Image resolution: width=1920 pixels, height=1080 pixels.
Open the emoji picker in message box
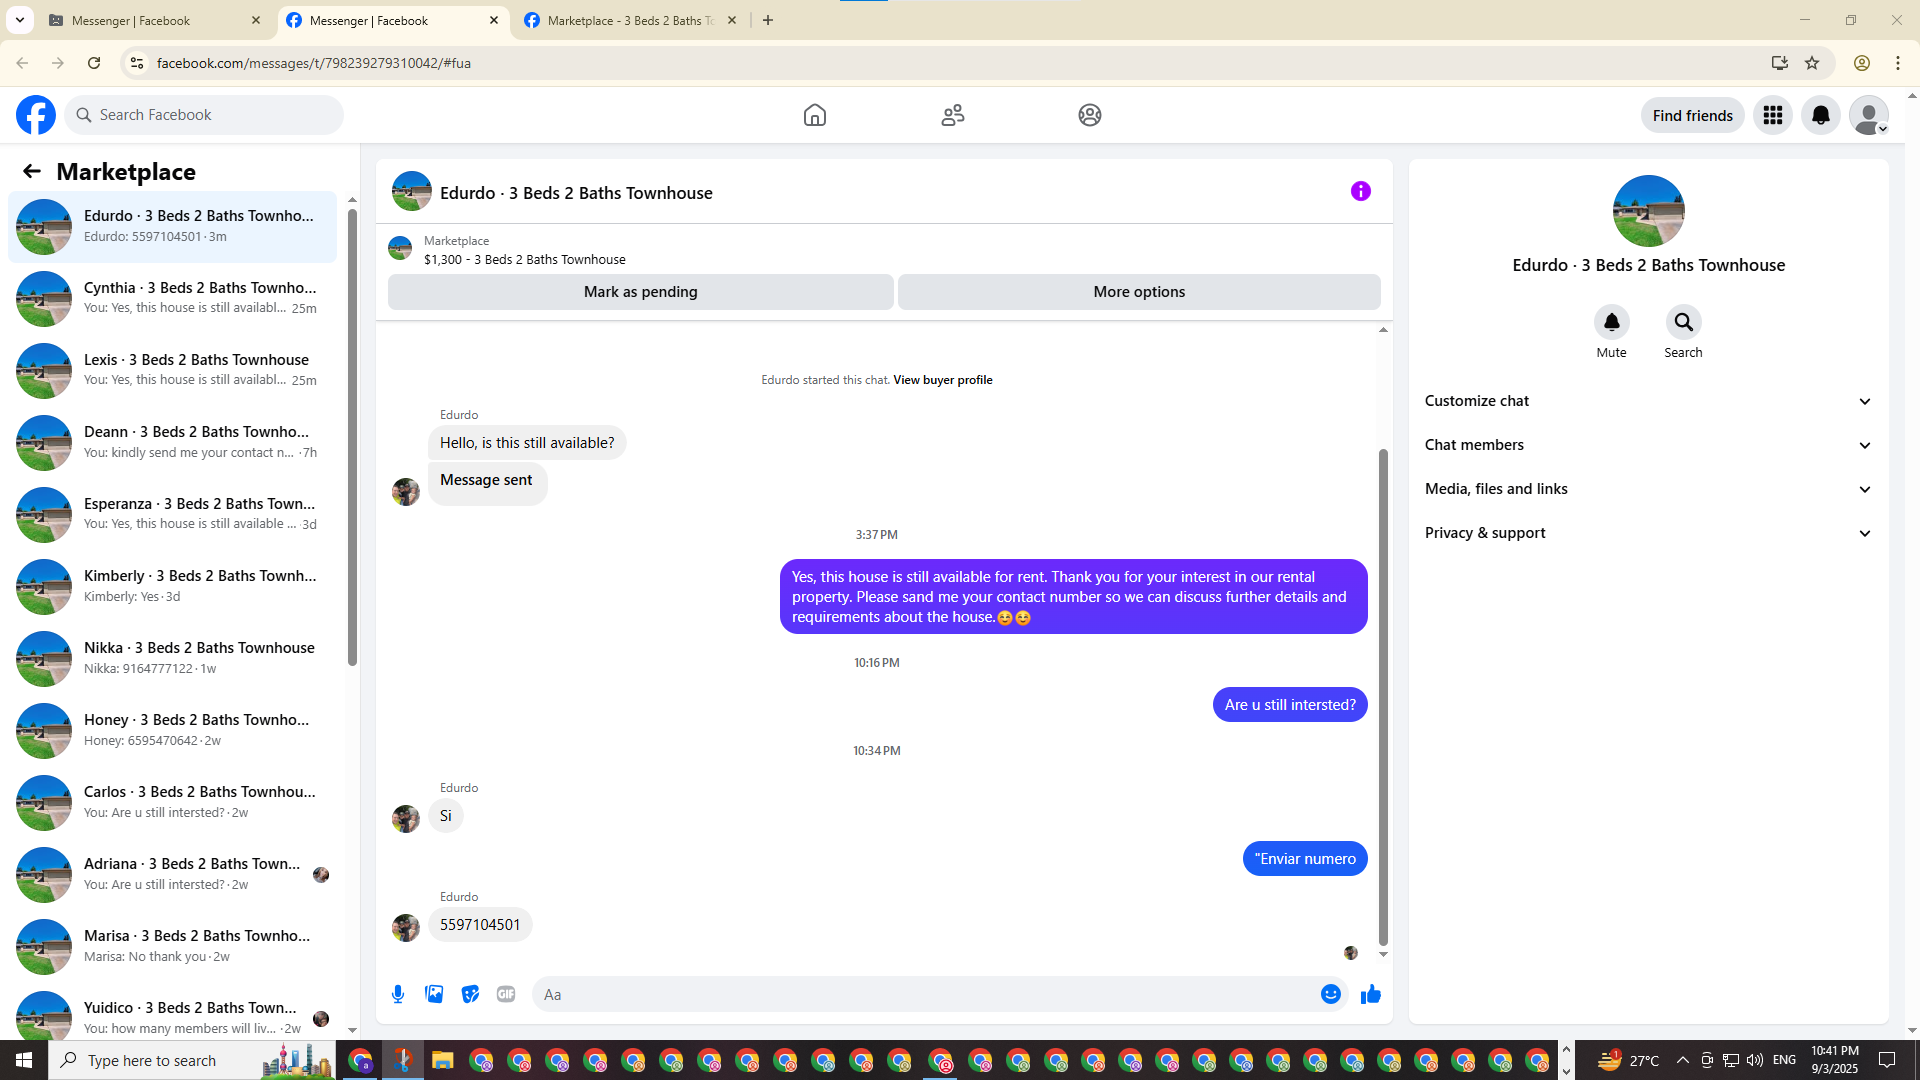(x=1331, y=994)
